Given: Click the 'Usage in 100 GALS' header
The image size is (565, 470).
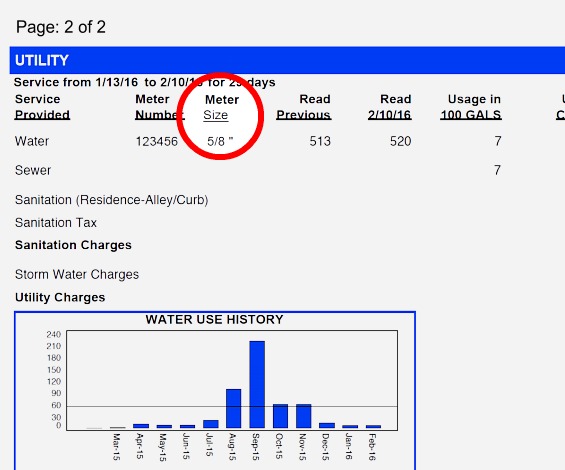Looking at the screenshot, I should (x=471, y=107).
